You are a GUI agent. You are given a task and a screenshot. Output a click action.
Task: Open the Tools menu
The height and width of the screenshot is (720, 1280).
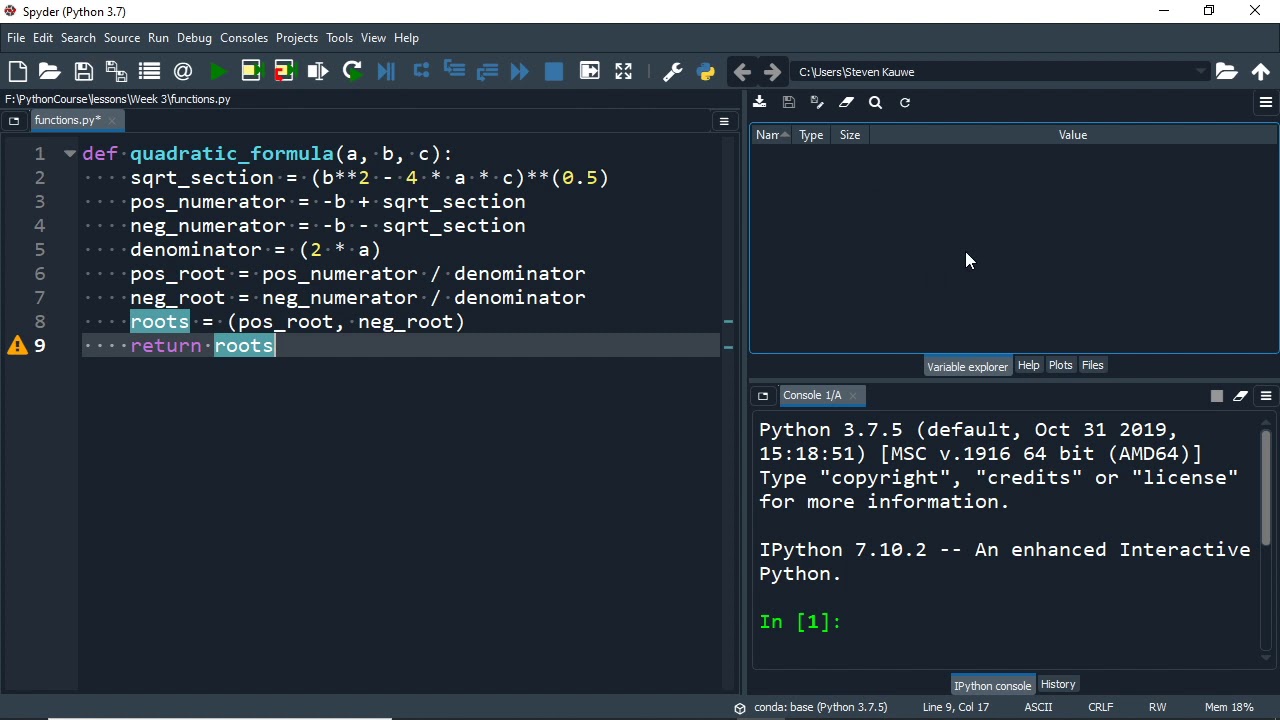(339, 38)
